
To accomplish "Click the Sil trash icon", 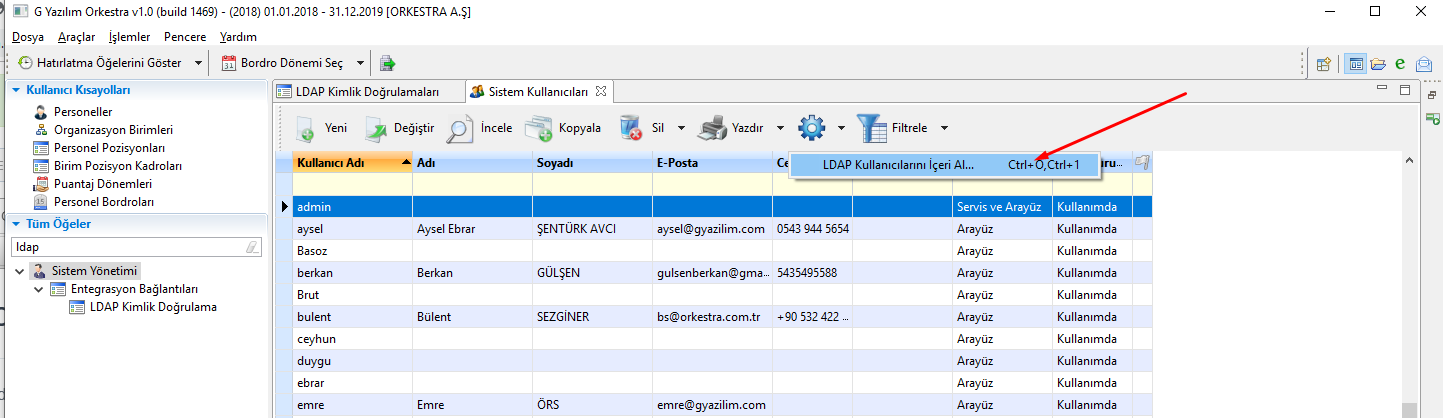I will point(631,128).
